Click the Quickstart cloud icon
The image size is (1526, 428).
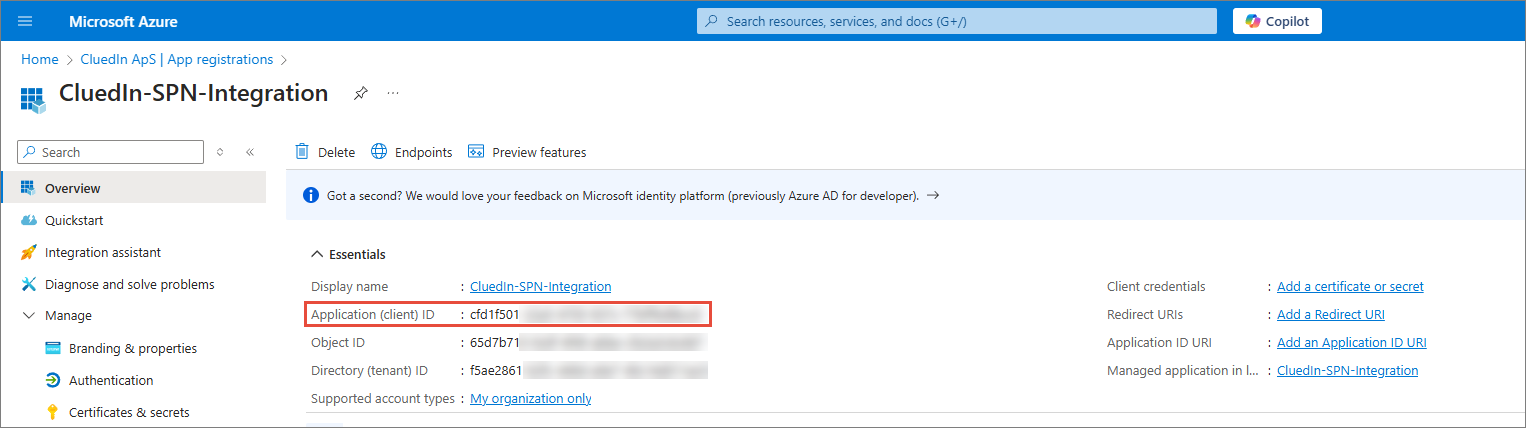coord(28,220)
